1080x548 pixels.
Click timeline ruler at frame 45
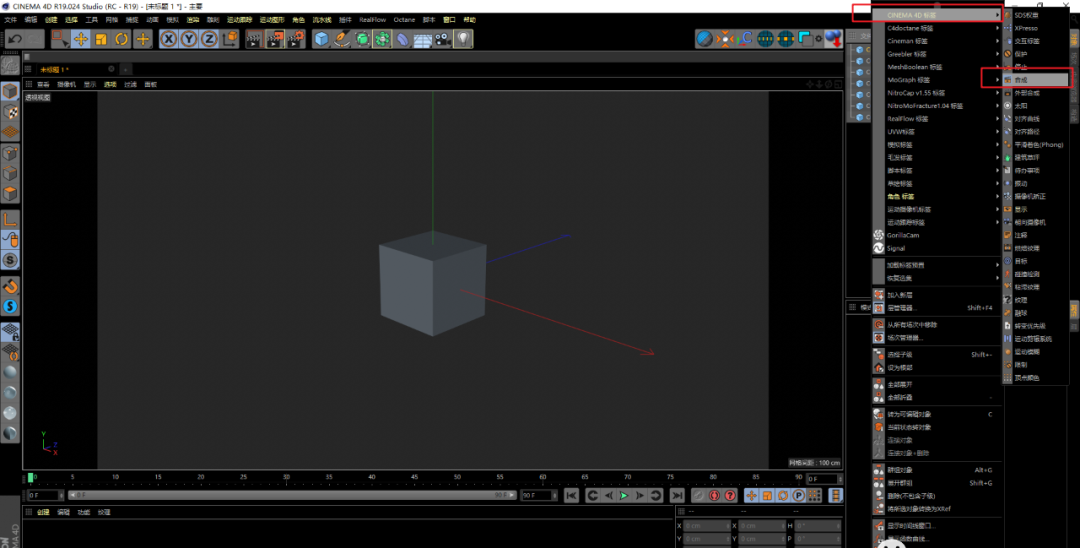tap(414, 477)
